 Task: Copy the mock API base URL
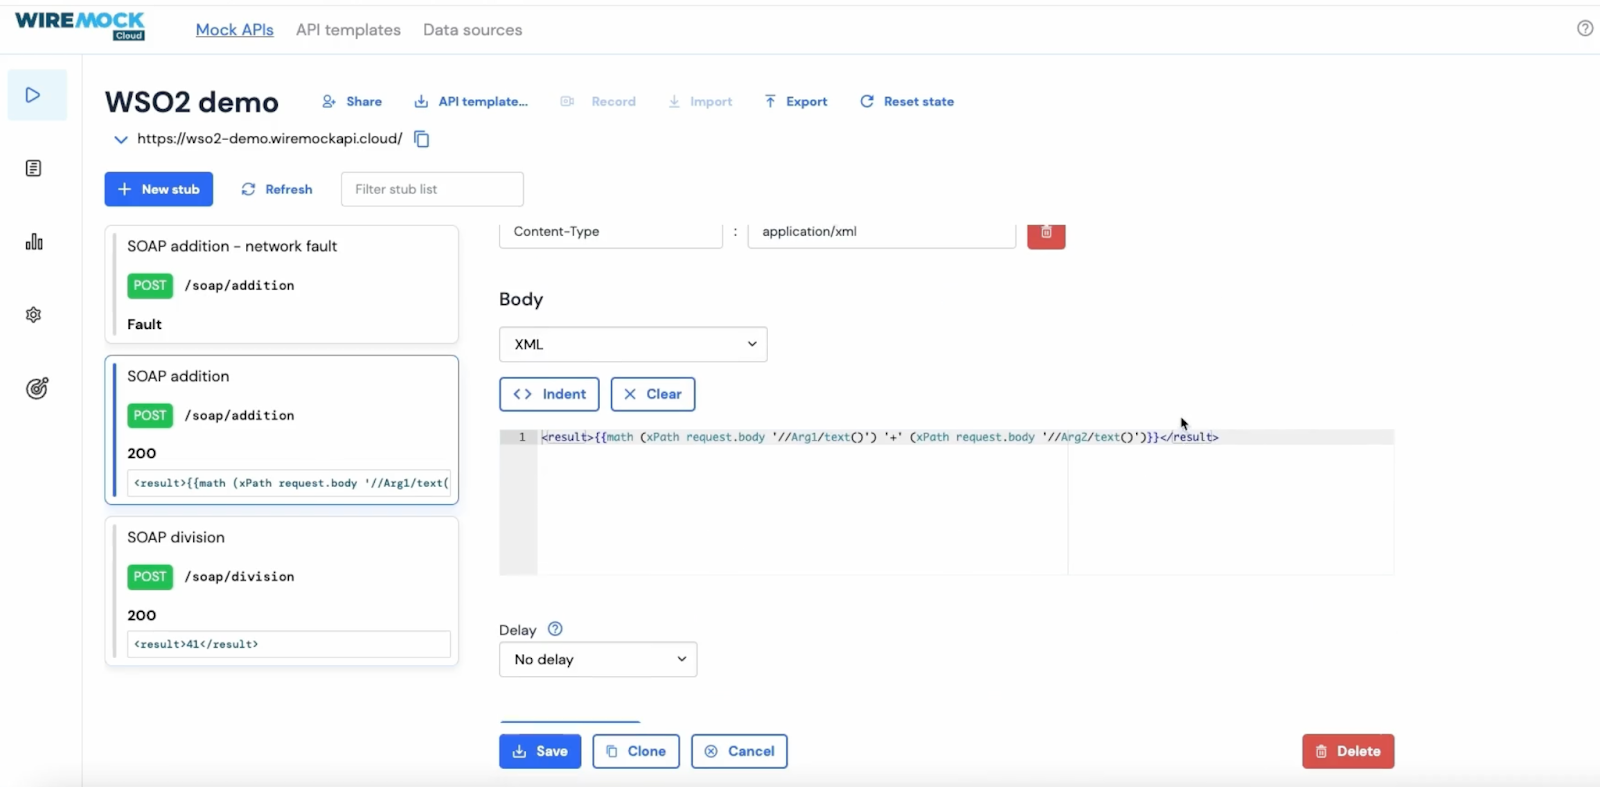pos(422,139)
